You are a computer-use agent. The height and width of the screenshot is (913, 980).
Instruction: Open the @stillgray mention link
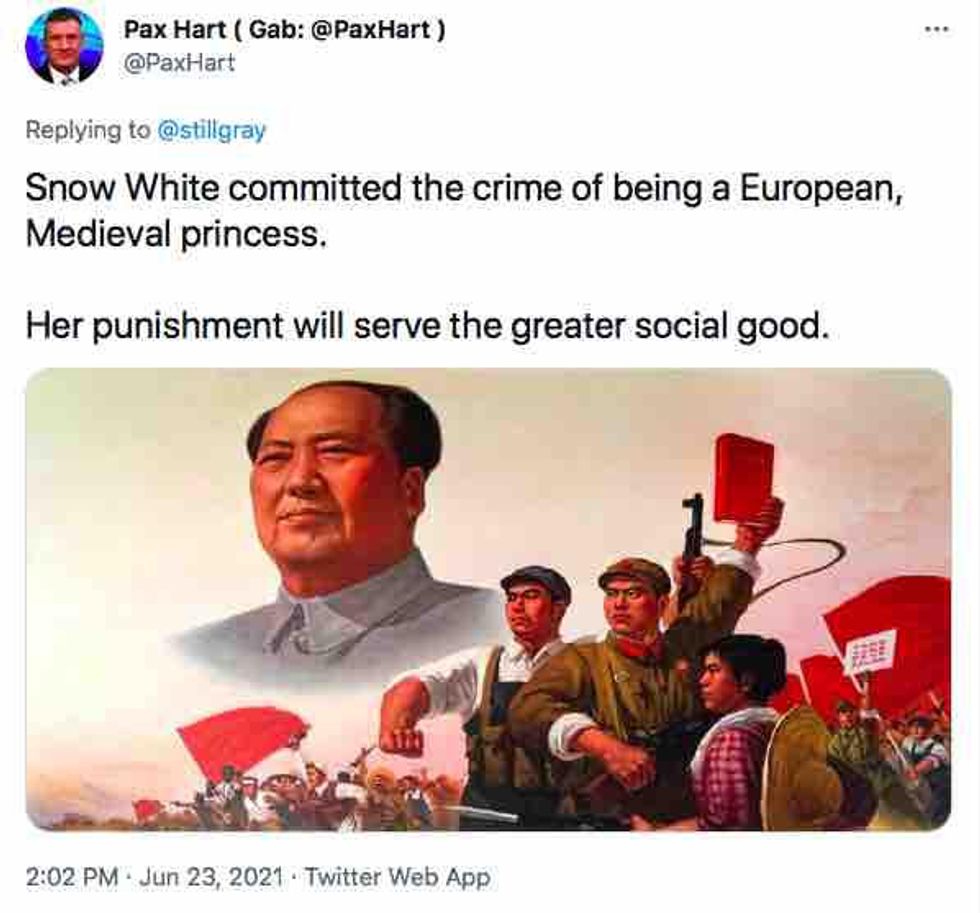pos(212,130)
